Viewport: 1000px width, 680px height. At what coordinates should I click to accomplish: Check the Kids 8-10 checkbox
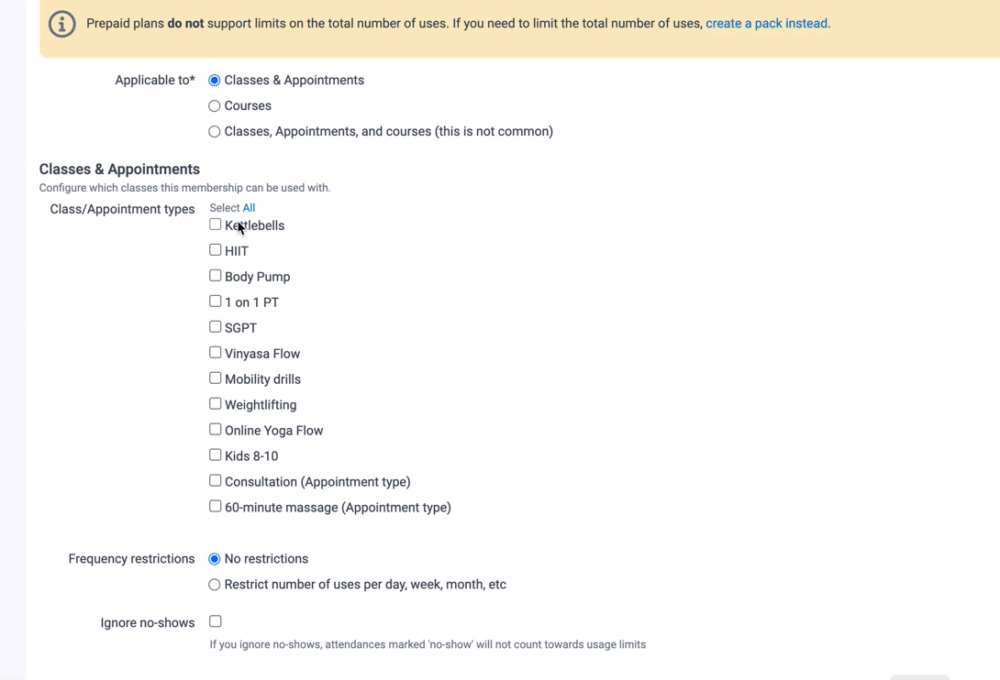pyautogui.click(x=215, y=455)
